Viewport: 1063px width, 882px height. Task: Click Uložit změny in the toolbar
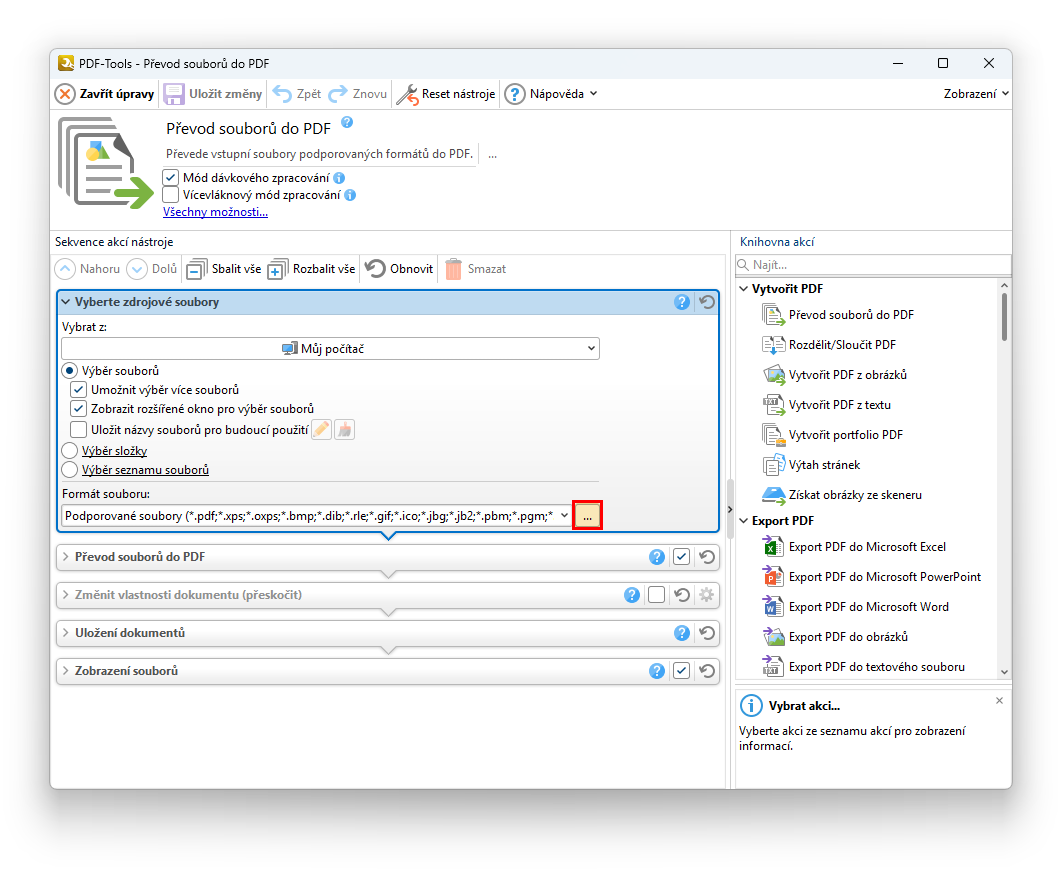click(x=213, y=94)
